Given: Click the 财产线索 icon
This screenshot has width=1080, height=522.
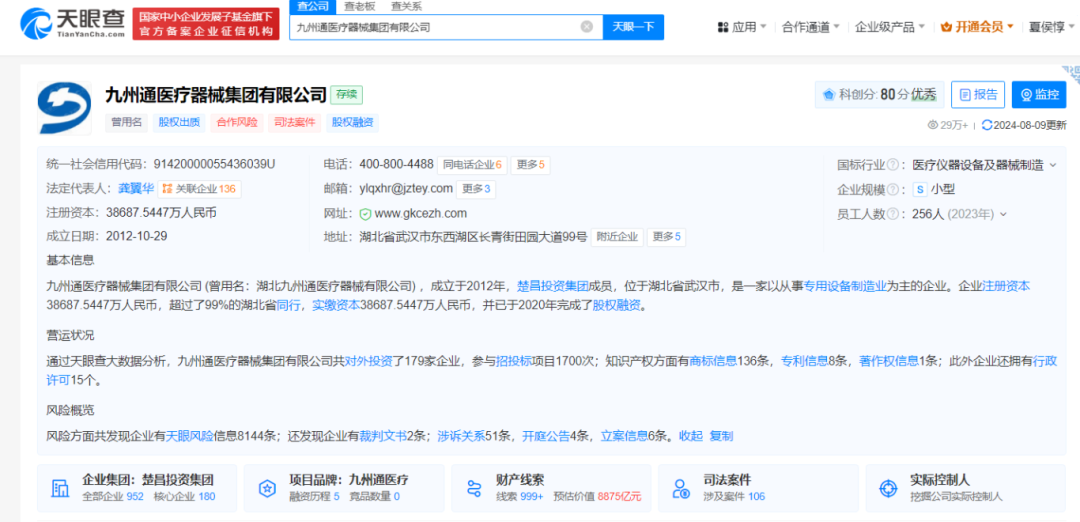Looking at the screenshot, I should [474, 488].
